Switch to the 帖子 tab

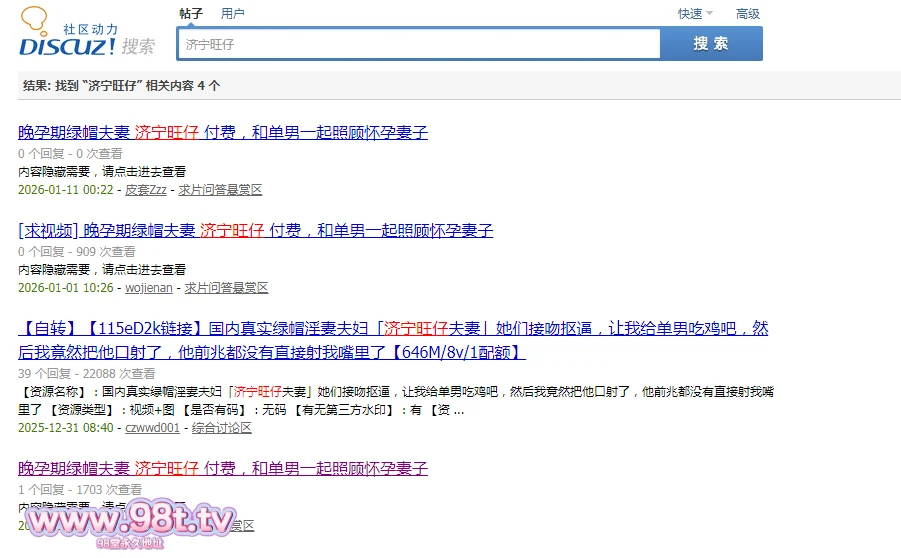191,14
